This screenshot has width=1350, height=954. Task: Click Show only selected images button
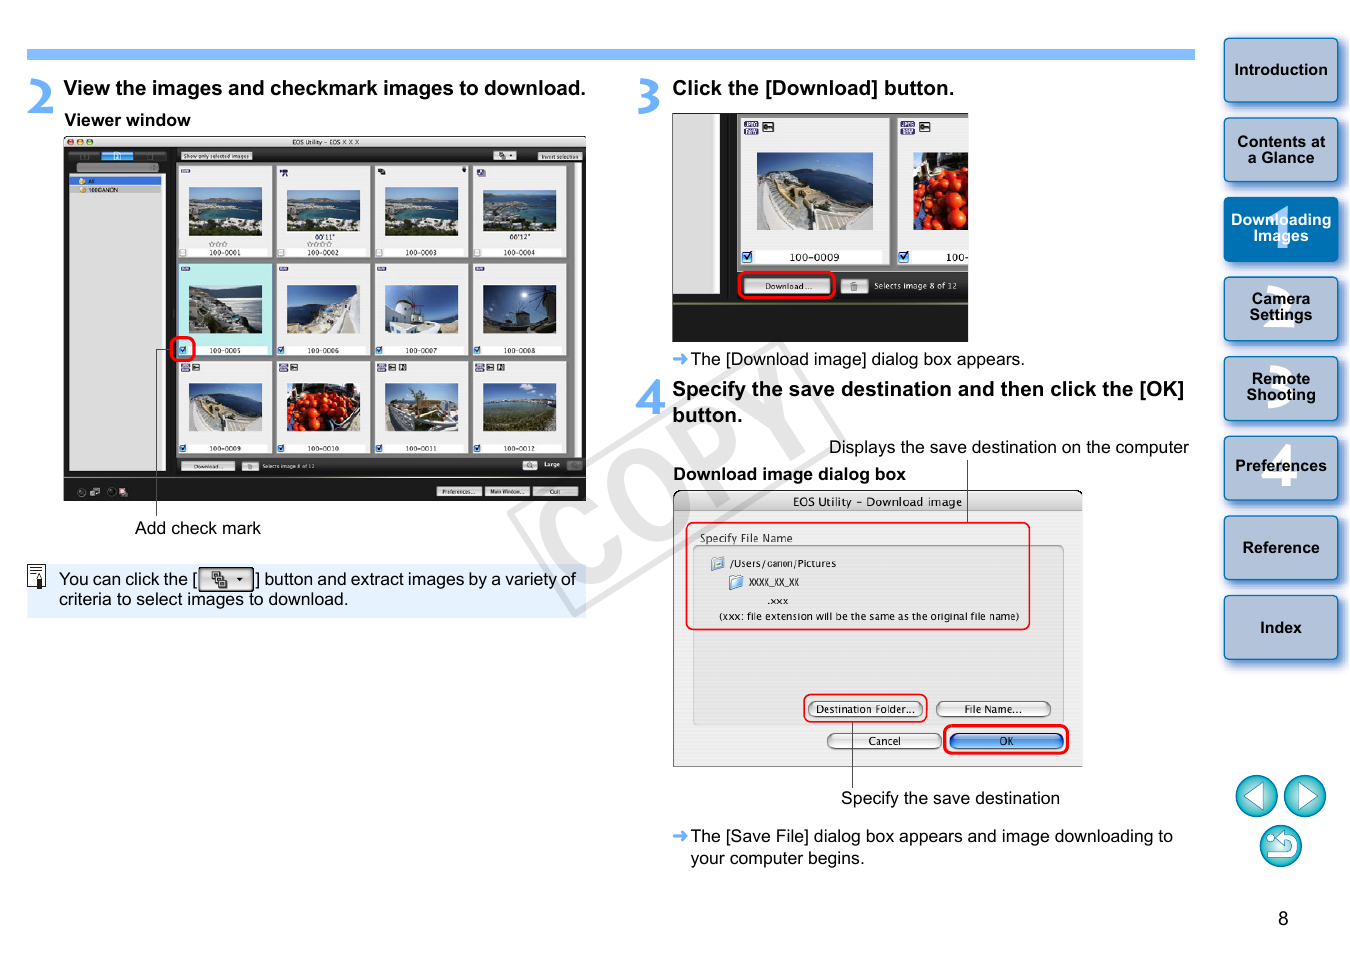click(216, 156)
